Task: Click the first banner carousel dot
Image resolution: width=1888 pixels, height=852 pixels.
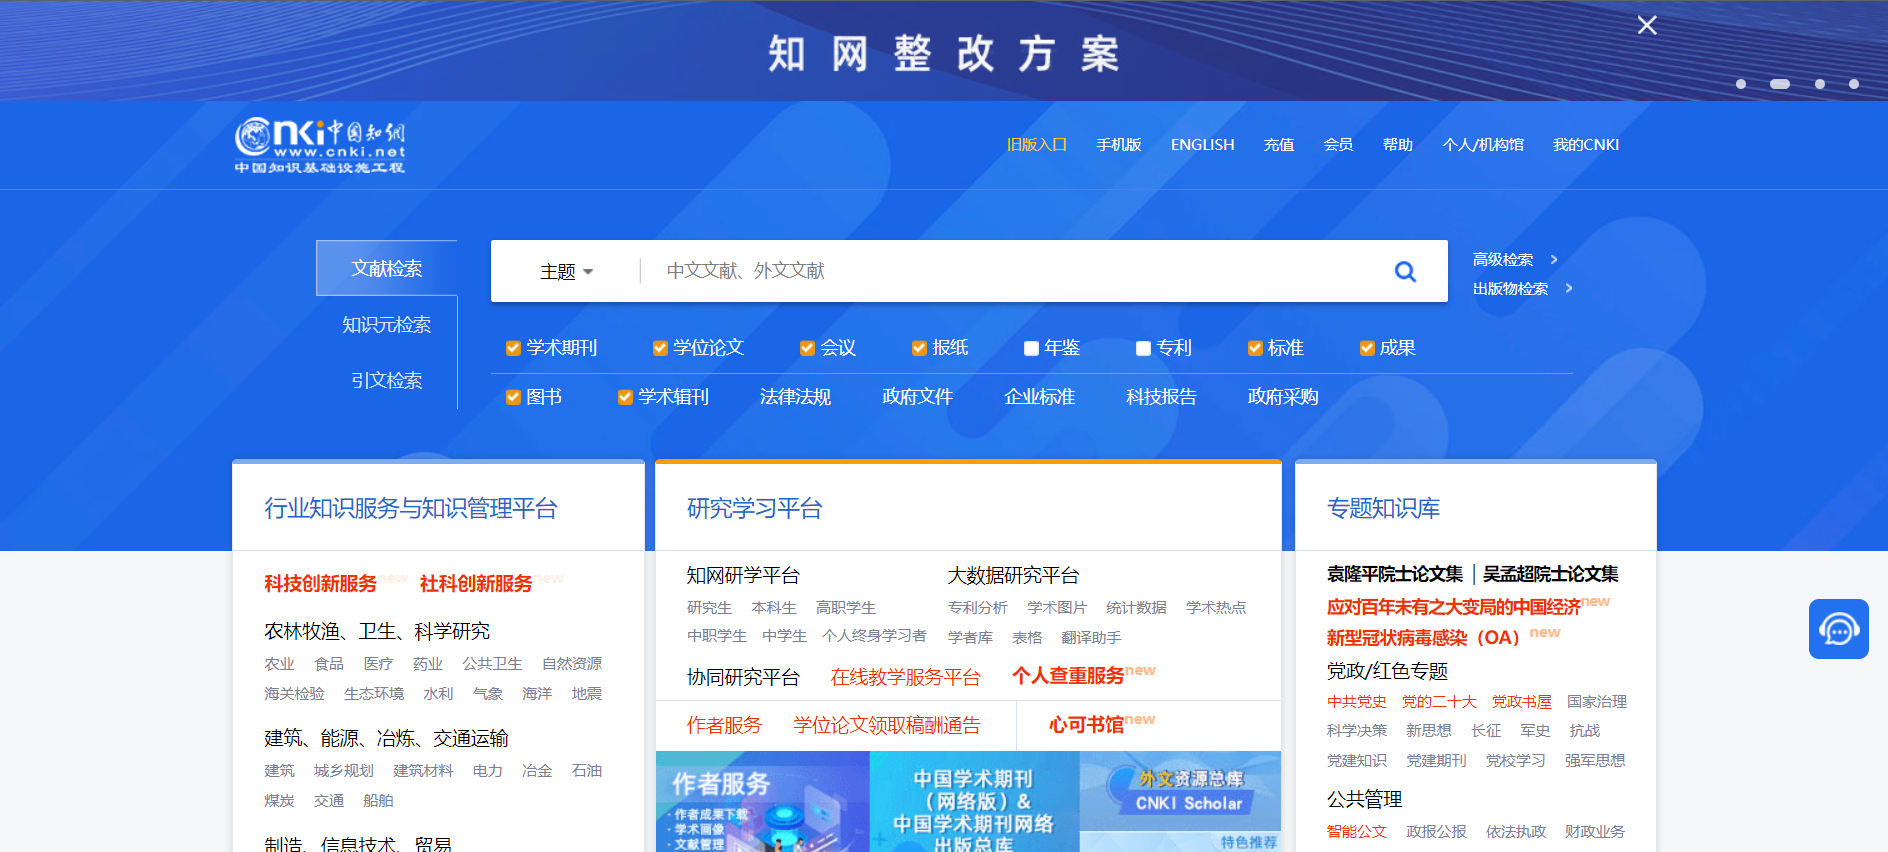Action: [1741, 84]
